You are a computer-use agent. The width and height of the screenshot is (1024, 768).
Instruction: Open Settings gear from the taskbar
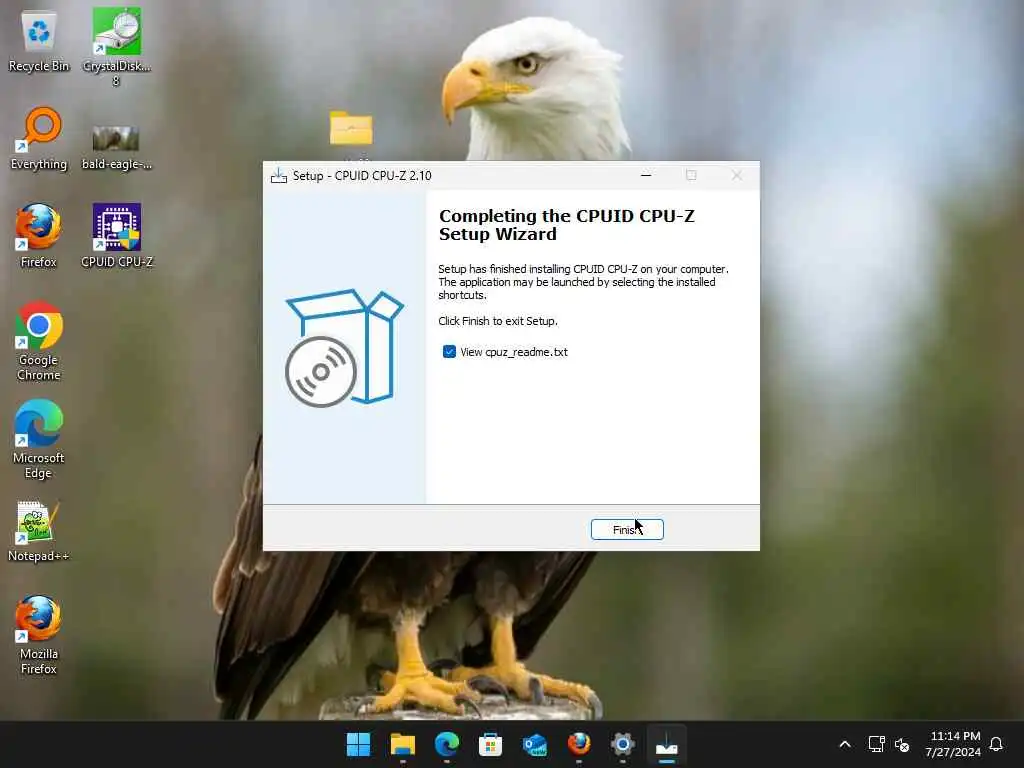point(622,744)
